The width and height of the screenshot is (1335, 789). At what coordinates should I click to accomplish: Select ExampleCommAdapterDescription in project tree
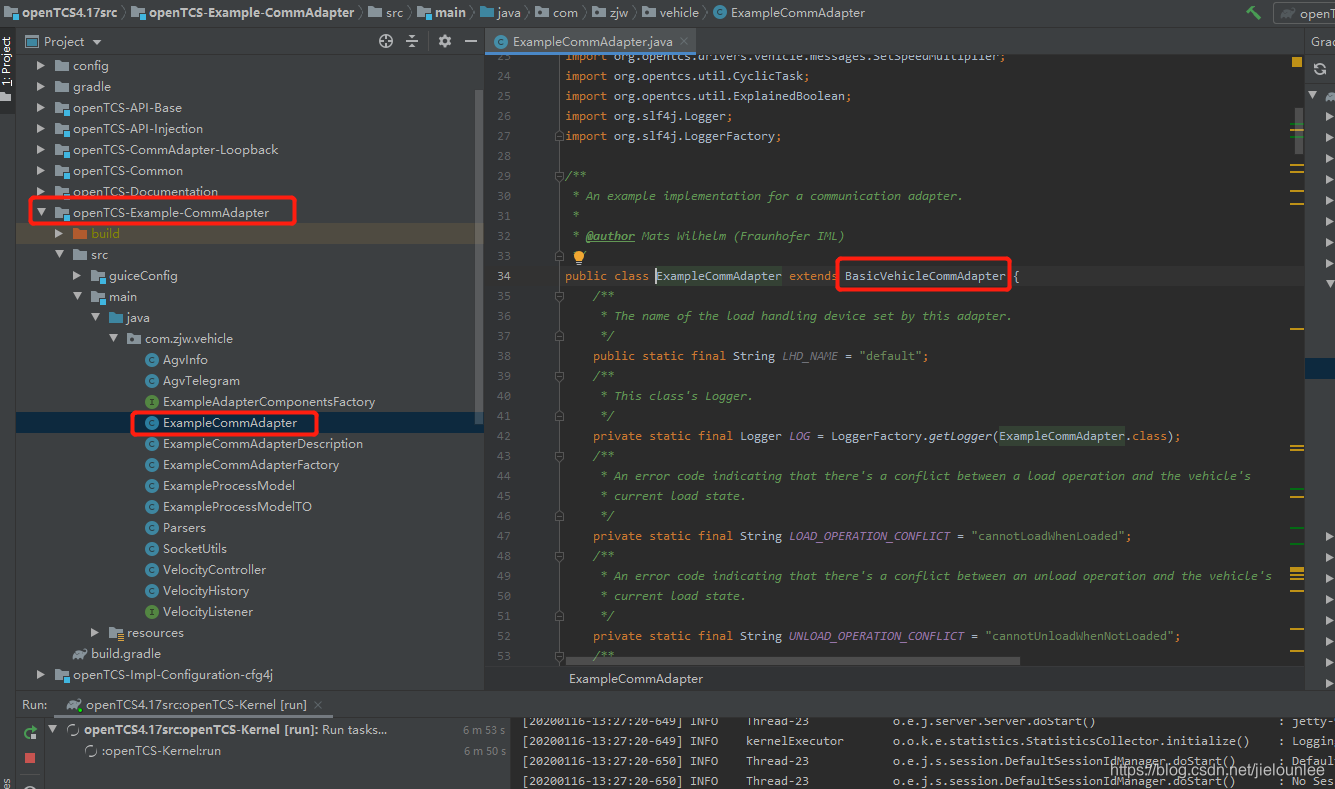(263, 444)
